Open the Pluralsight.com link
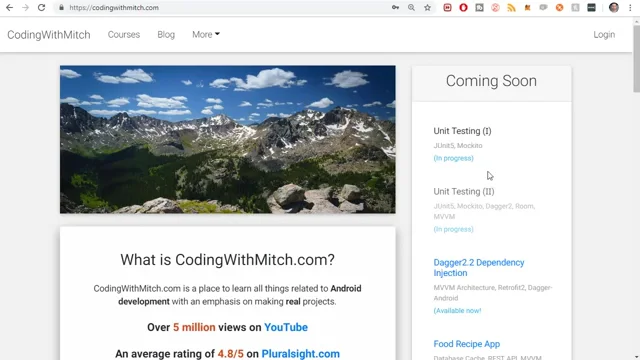 click(300, 353)
